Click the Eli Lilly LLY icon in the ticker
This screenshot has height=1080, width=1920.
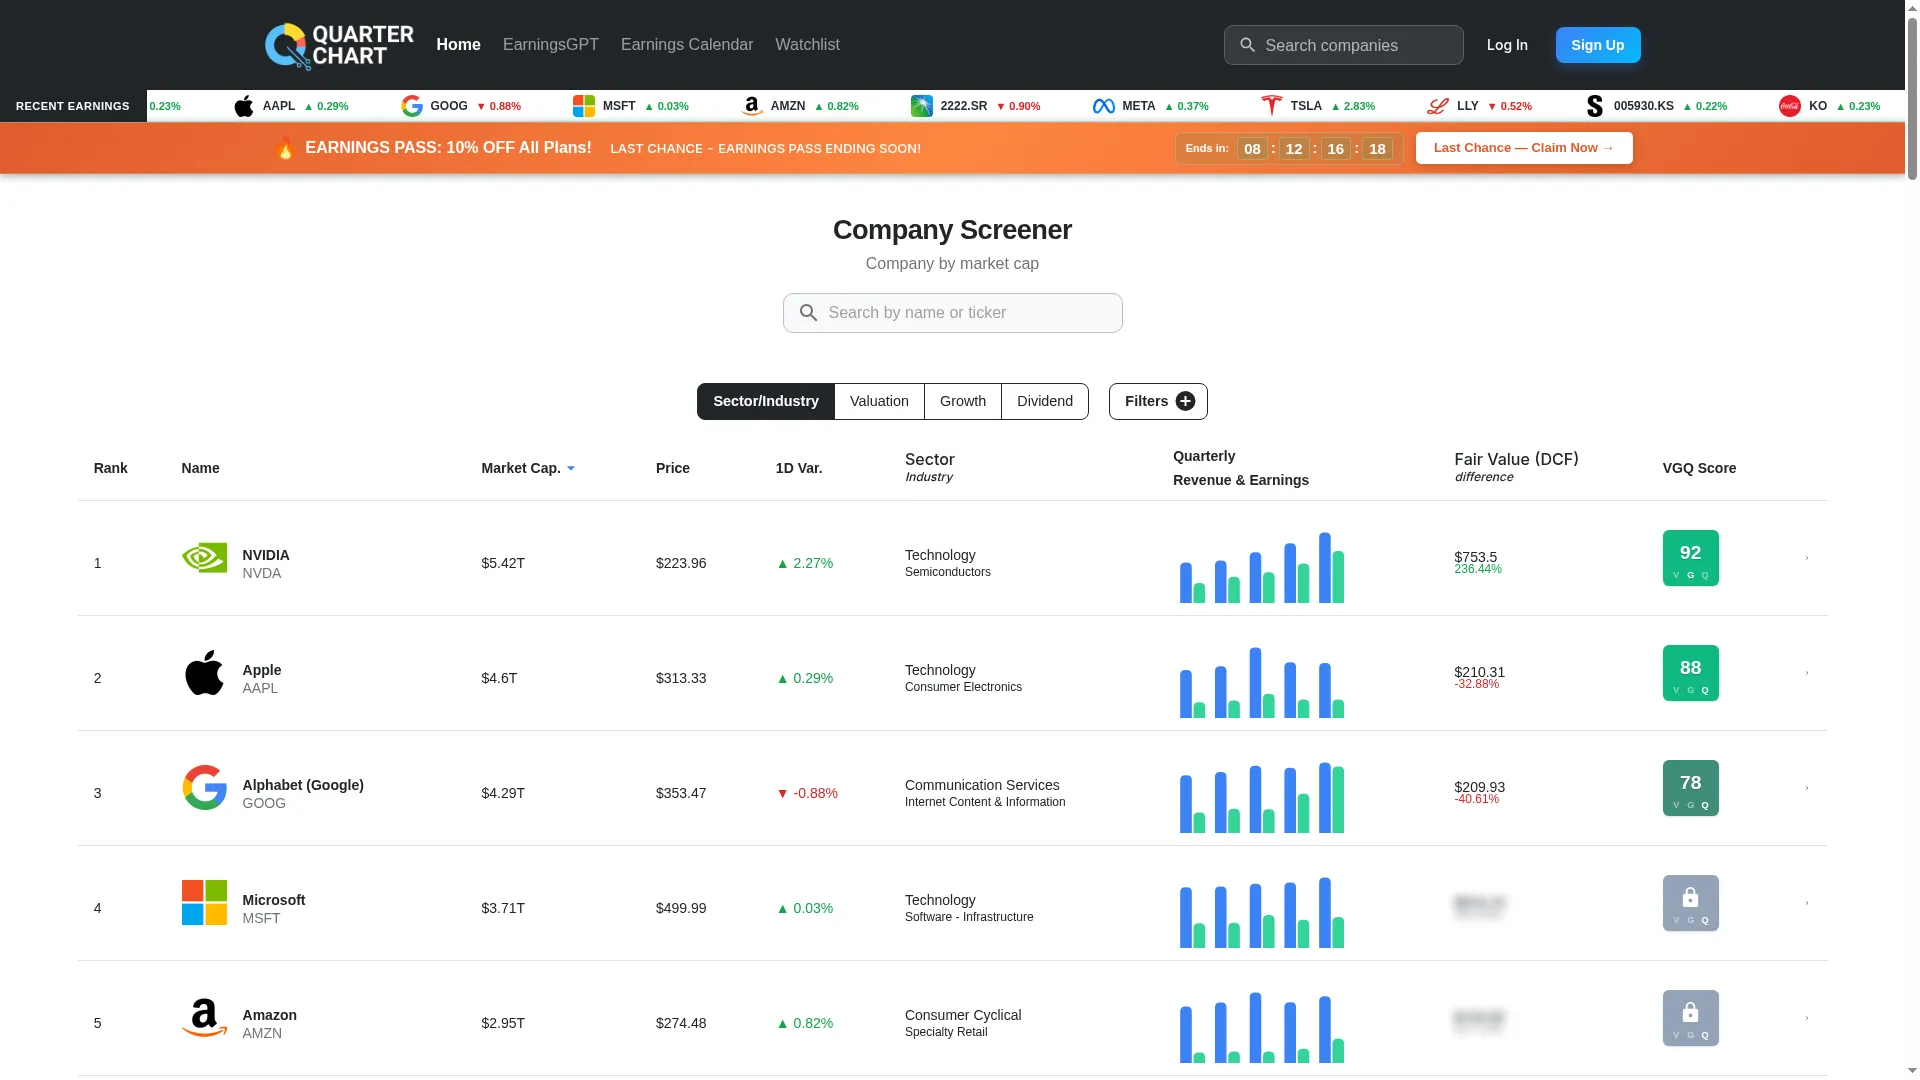click(x=1438, y=106)
